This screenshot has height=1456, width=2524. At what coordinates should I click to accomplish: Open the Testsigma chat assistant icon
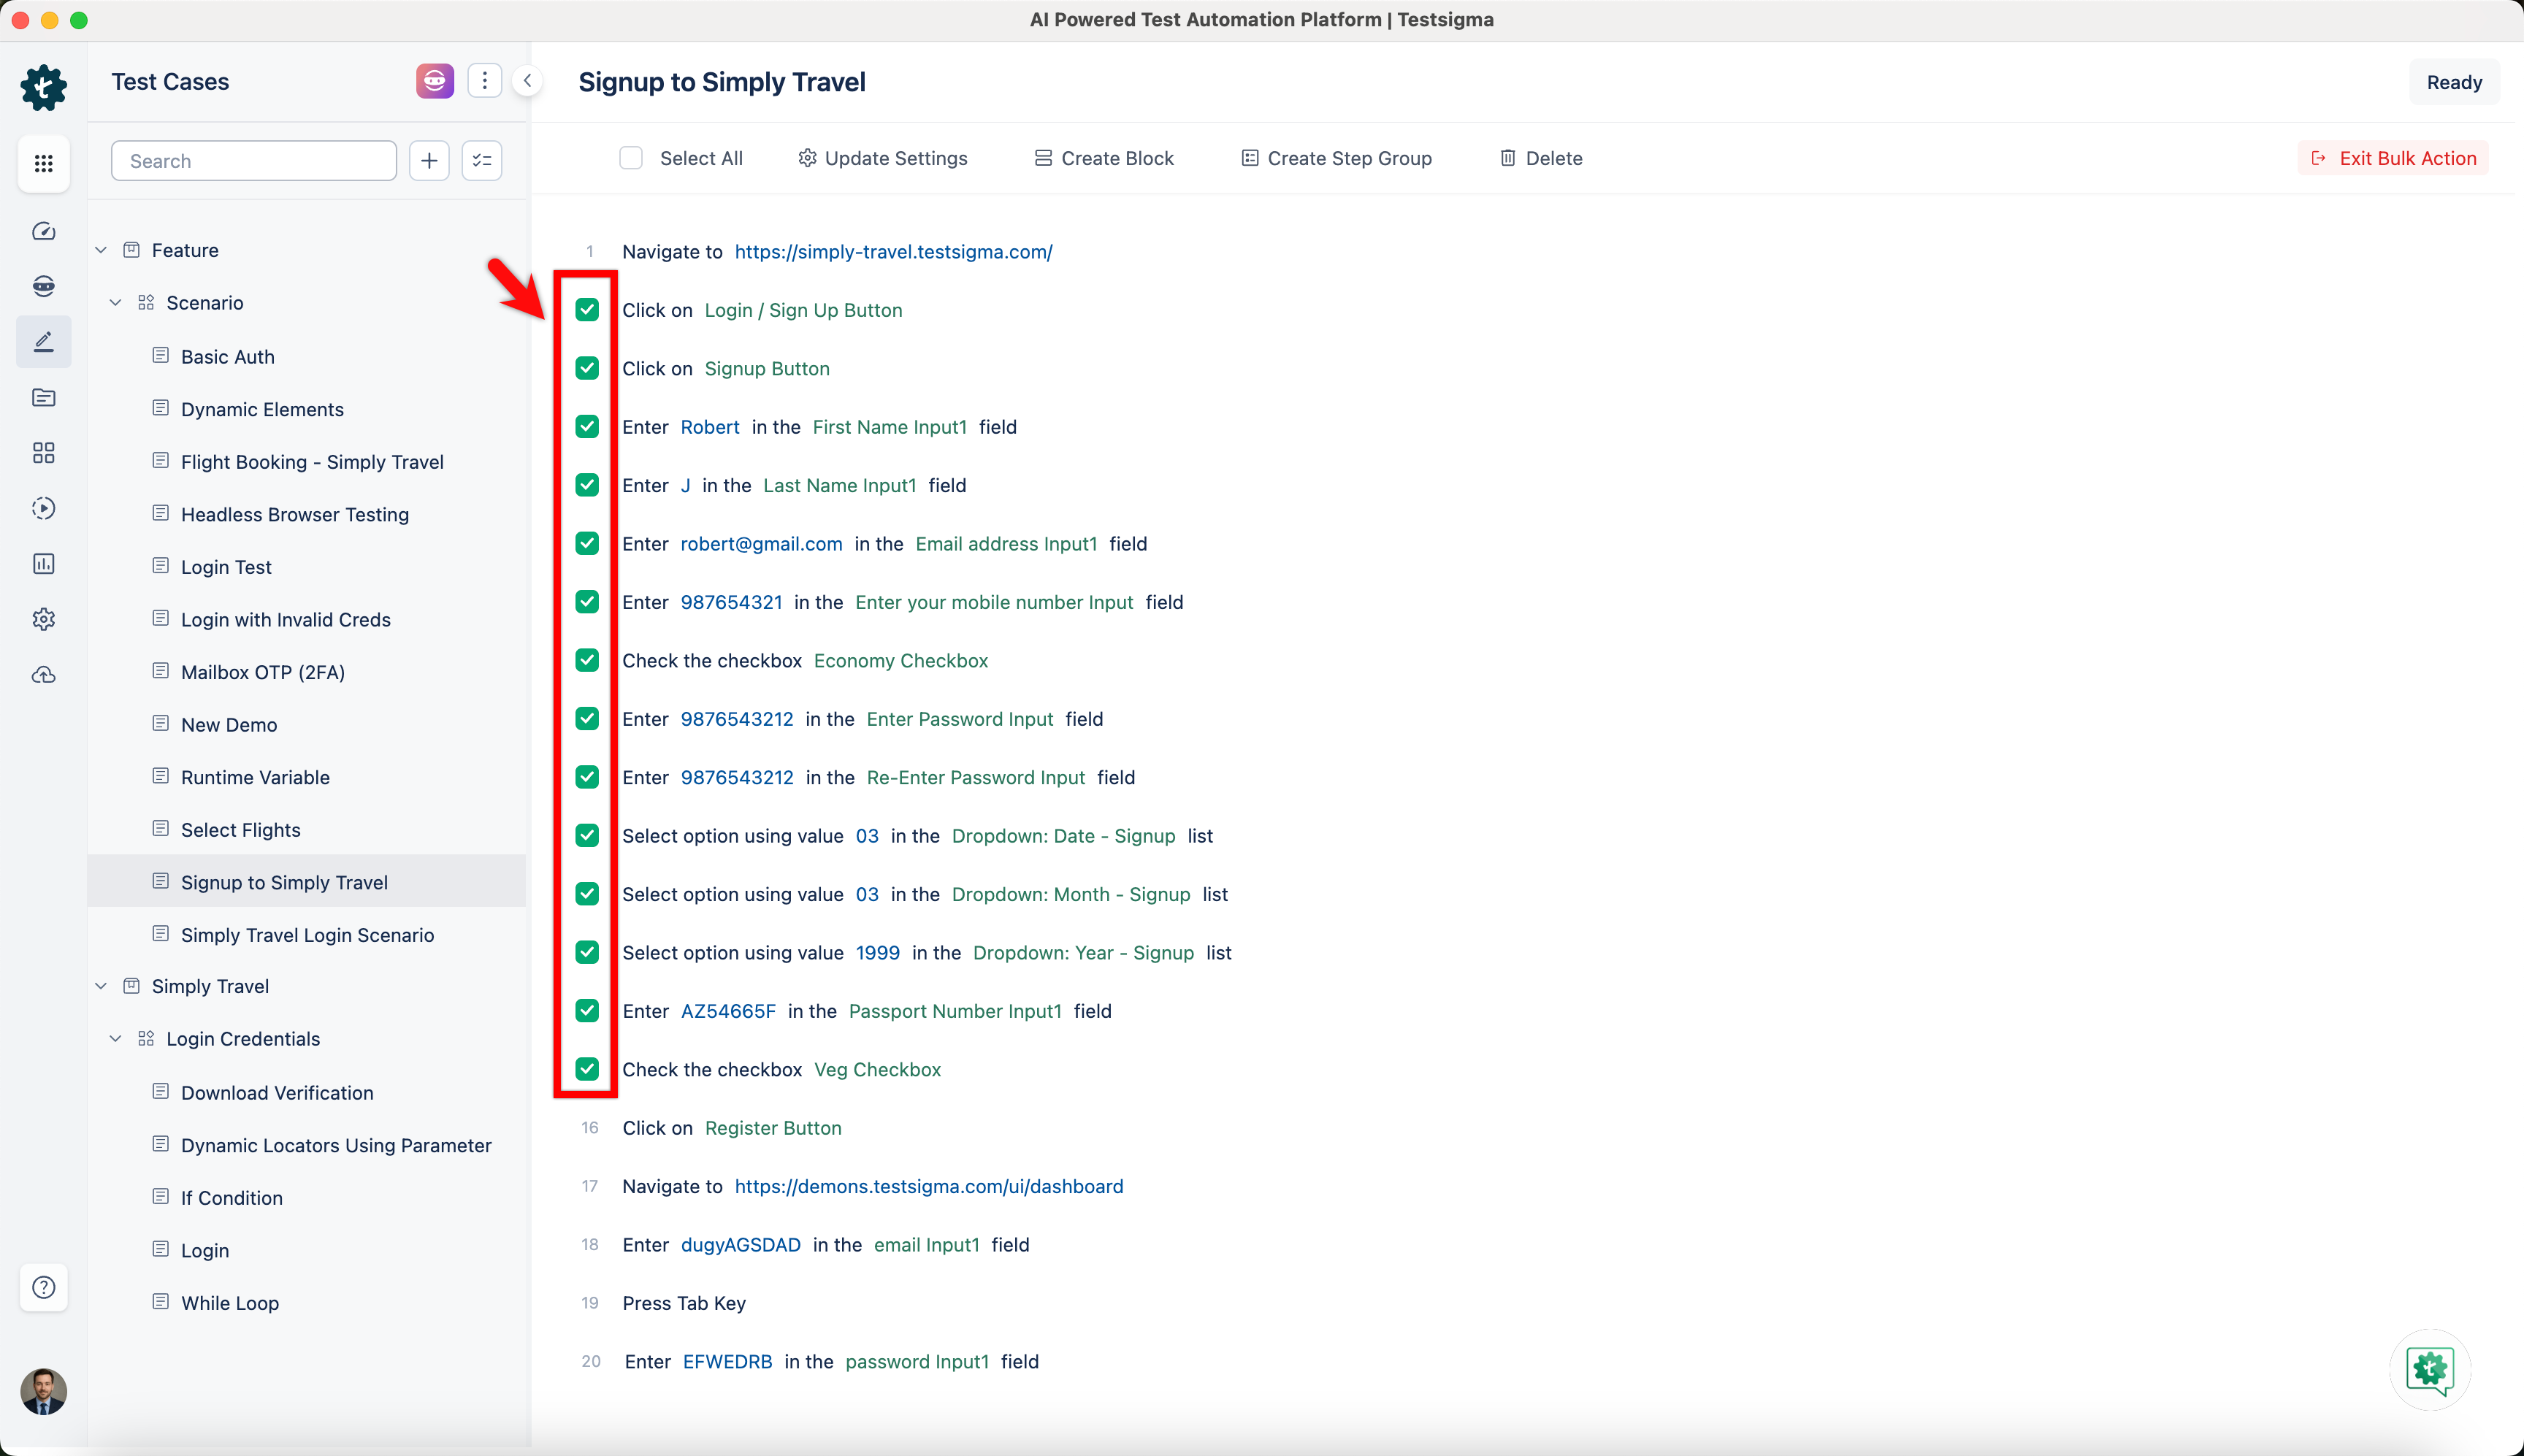point(2430,1369)
